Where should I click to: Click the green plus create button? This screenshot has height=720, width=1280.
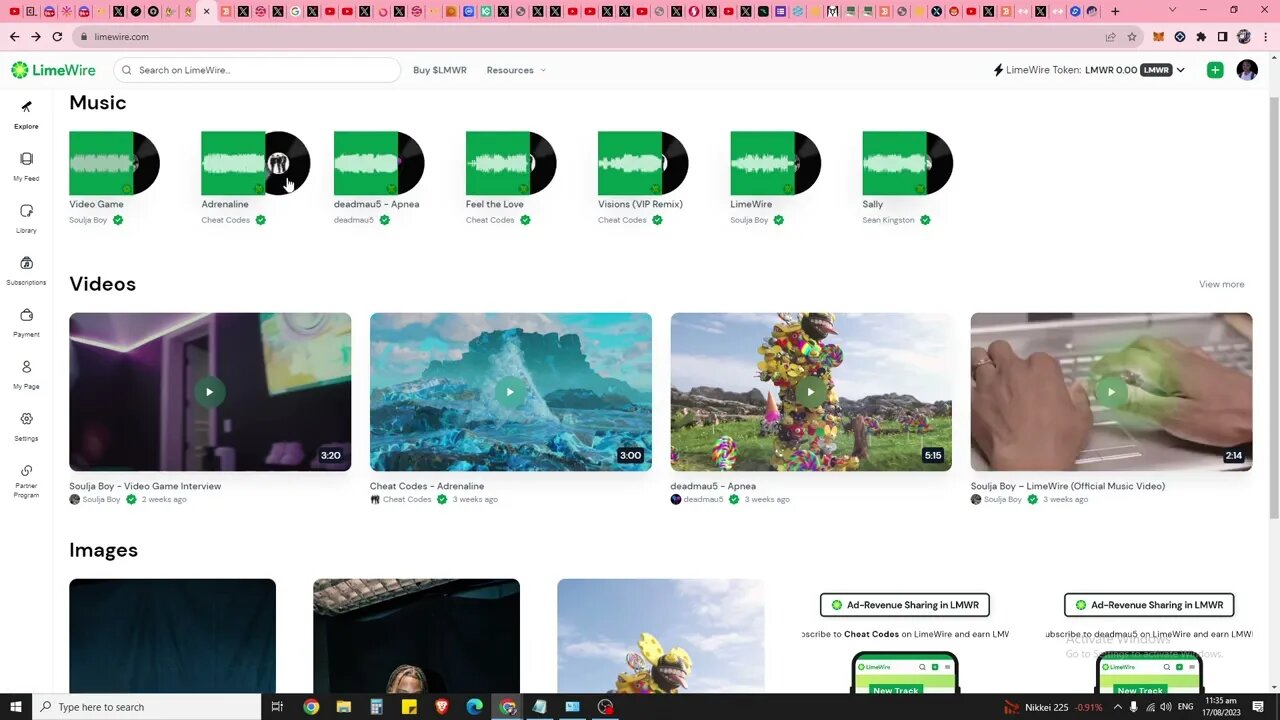[x=1215, y=70]
